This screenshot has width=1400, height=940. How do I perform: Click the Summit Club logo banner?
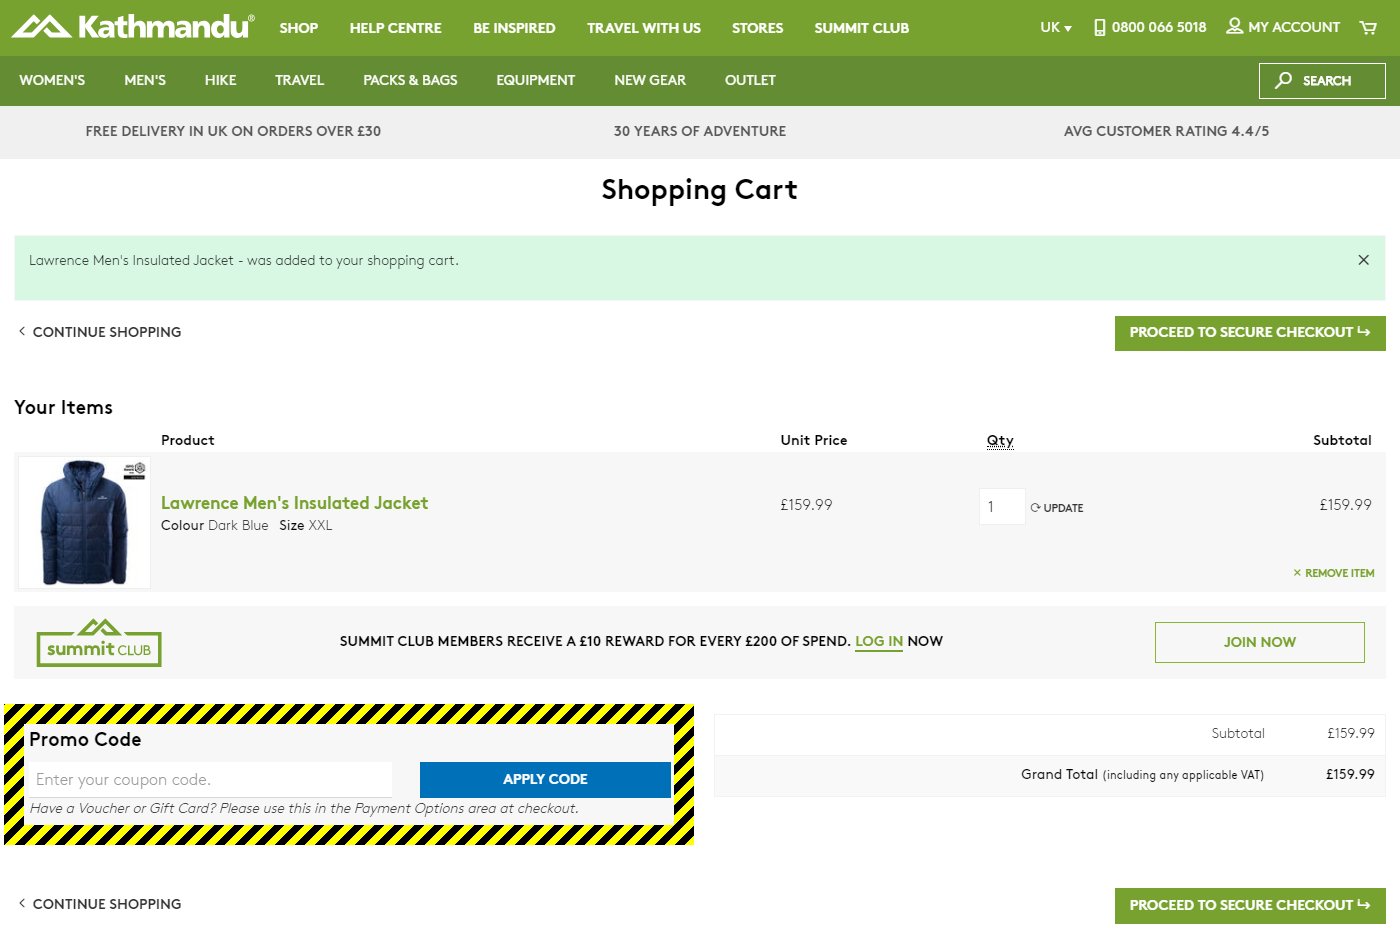point(99,642)
